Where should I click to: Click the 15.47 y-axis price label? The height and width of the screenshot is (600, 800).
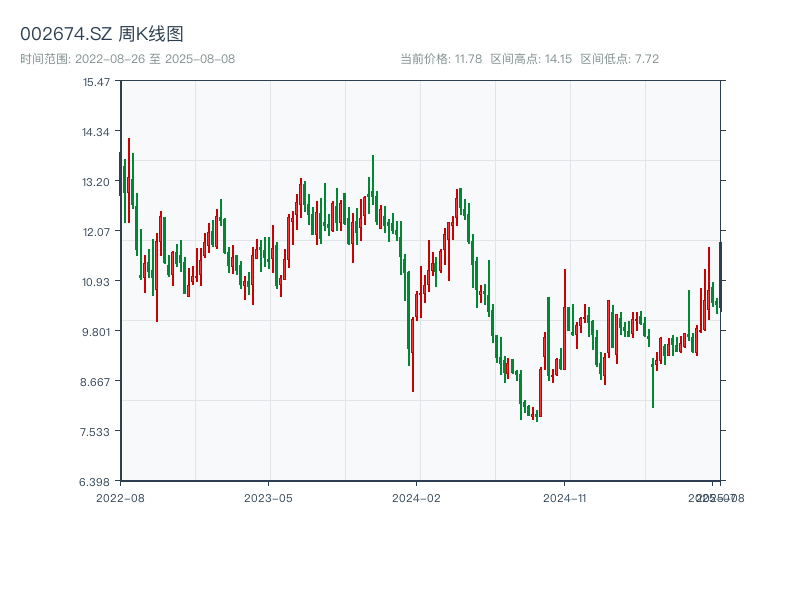(96, 81)
